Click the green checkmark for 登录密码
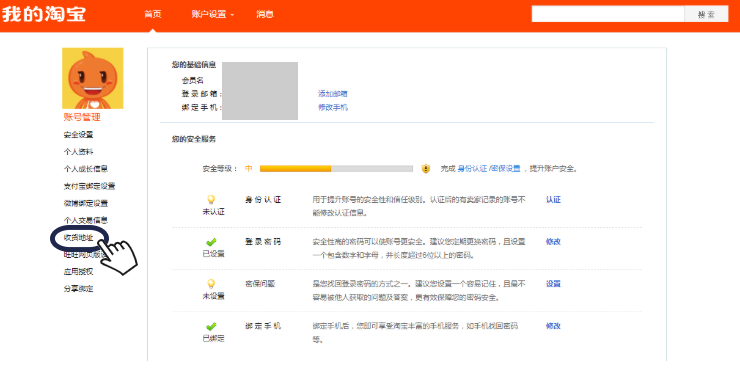 [211, 242]
